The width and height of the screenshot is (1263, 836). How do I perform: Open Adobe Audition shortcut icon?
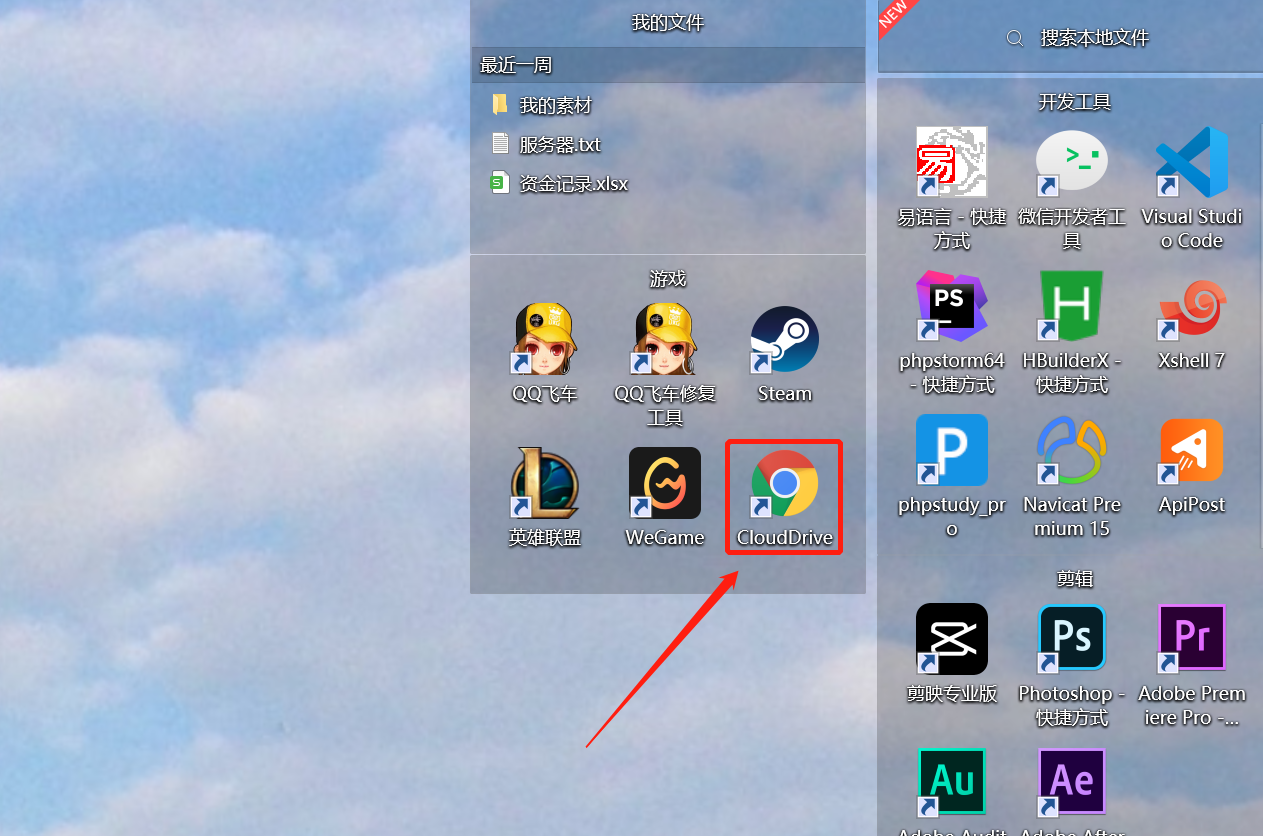(x=952, y=783)
